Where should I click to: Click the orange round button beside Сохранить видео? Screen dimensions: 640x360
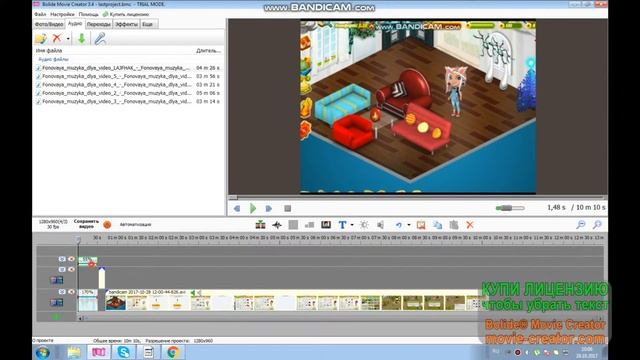tap(107, 224)
